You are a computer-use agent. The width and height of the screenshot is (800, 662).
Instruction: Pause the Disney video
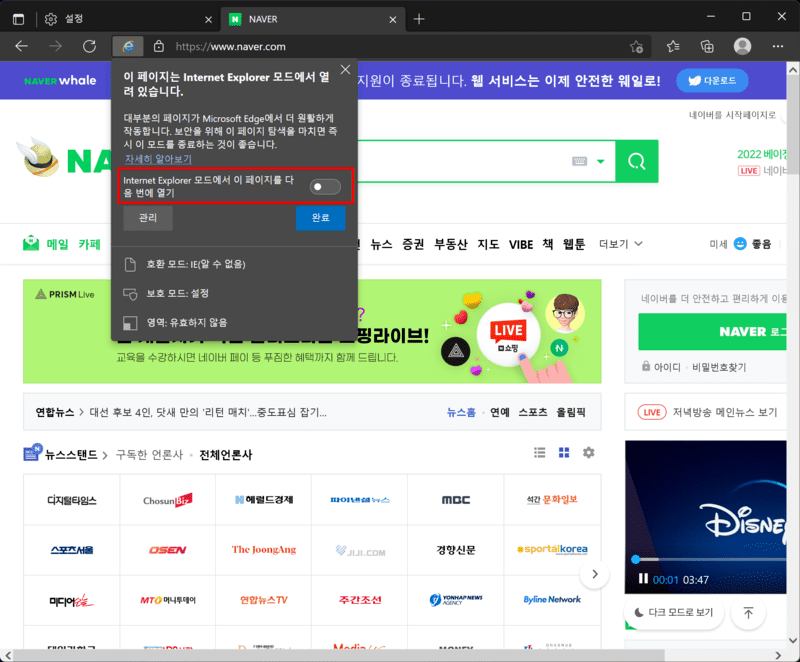tap(643, 579)
